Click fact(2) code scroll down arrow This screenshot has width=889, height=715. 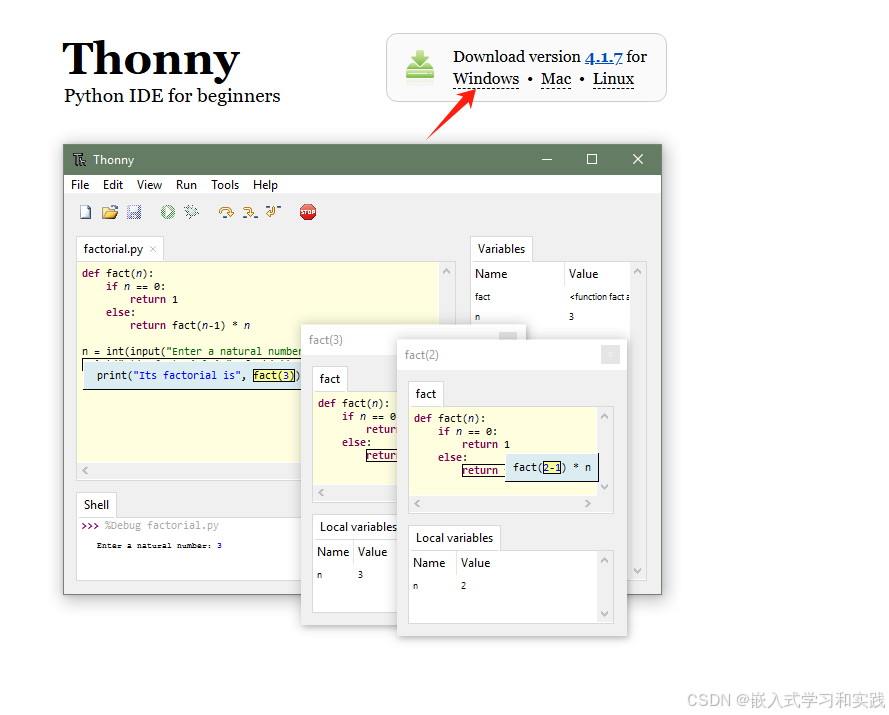point(604,486)
